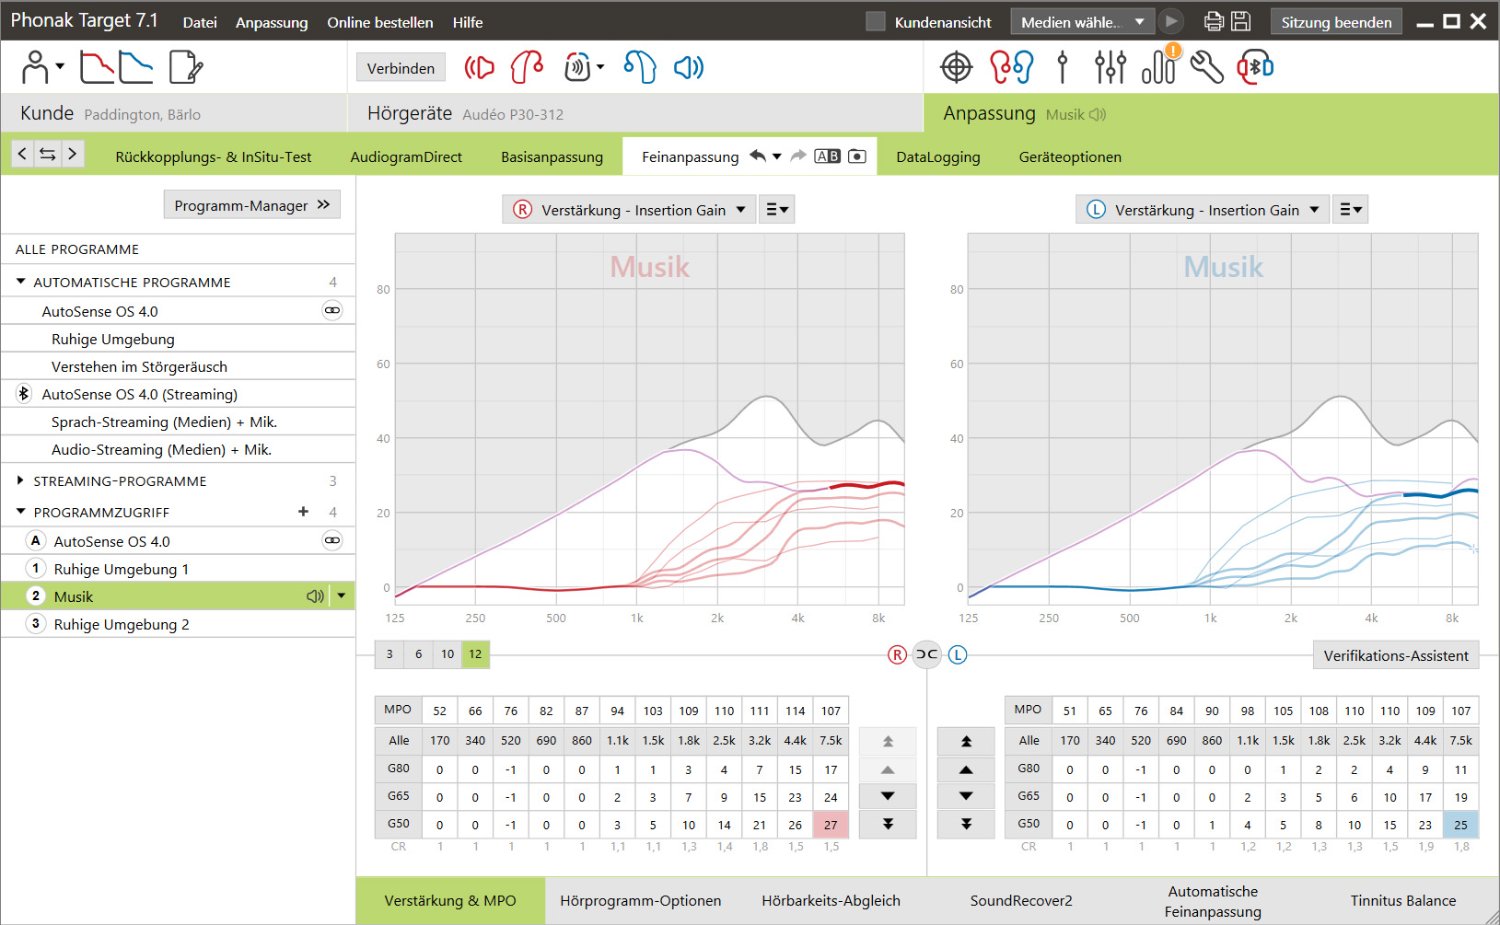The height and width of the screenshot is (925, 1500).
Task: Toggle the left-right ear coupling button
Action: click(x=927, y=655)
